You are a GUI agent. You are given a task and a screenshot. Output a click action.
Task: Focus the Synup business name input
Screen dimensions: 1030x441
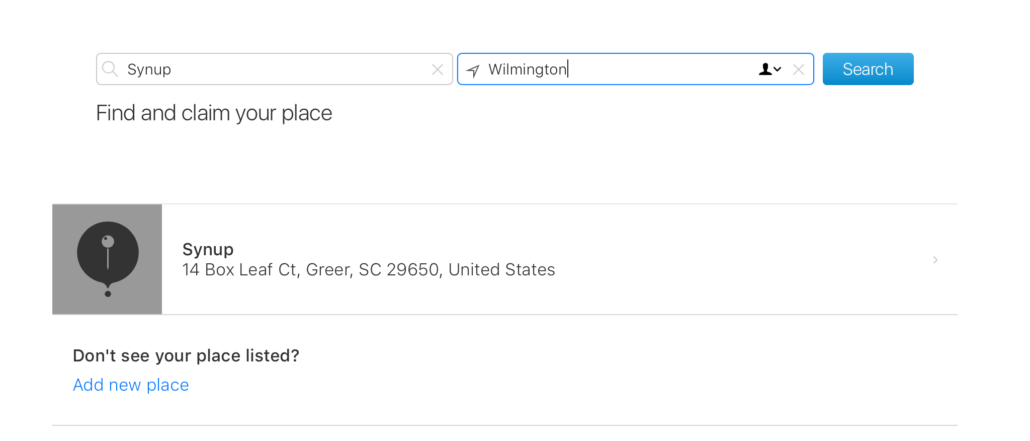click(x=275, y=69)
